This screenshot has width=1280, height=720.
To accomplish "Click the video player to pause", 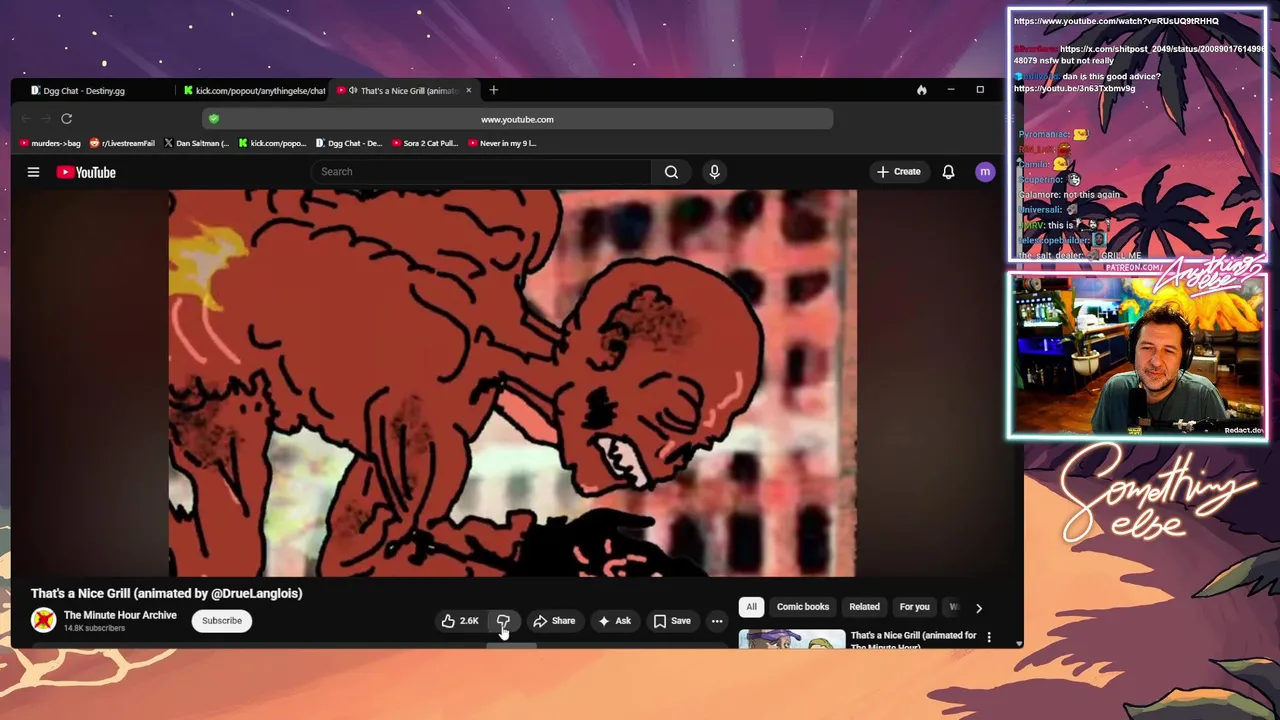I will pyautogui.click(x=512, y=383).
